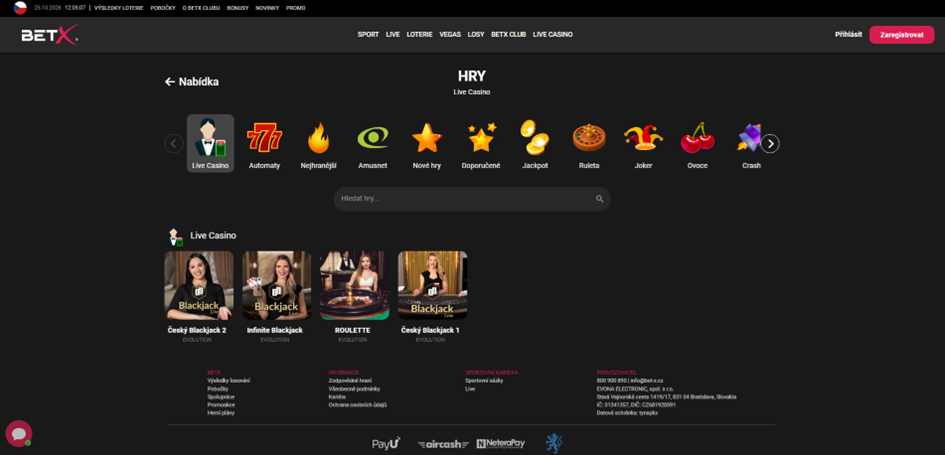Click the Přihlásit login link
945x455 pixels.
(x=849, y=35)
